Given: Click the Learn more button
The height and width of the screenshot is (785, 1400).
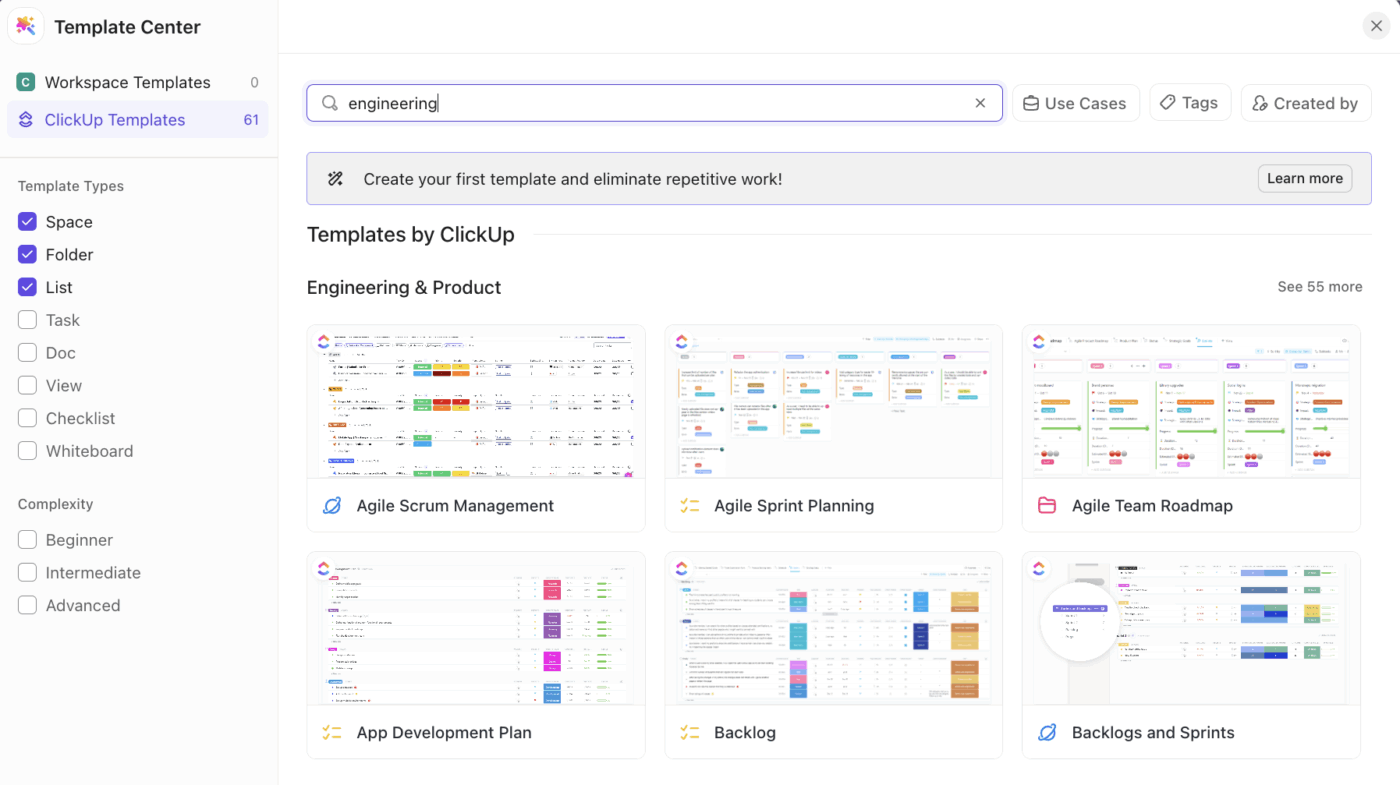Looking at the screenshot, I should pos(1305,179).
